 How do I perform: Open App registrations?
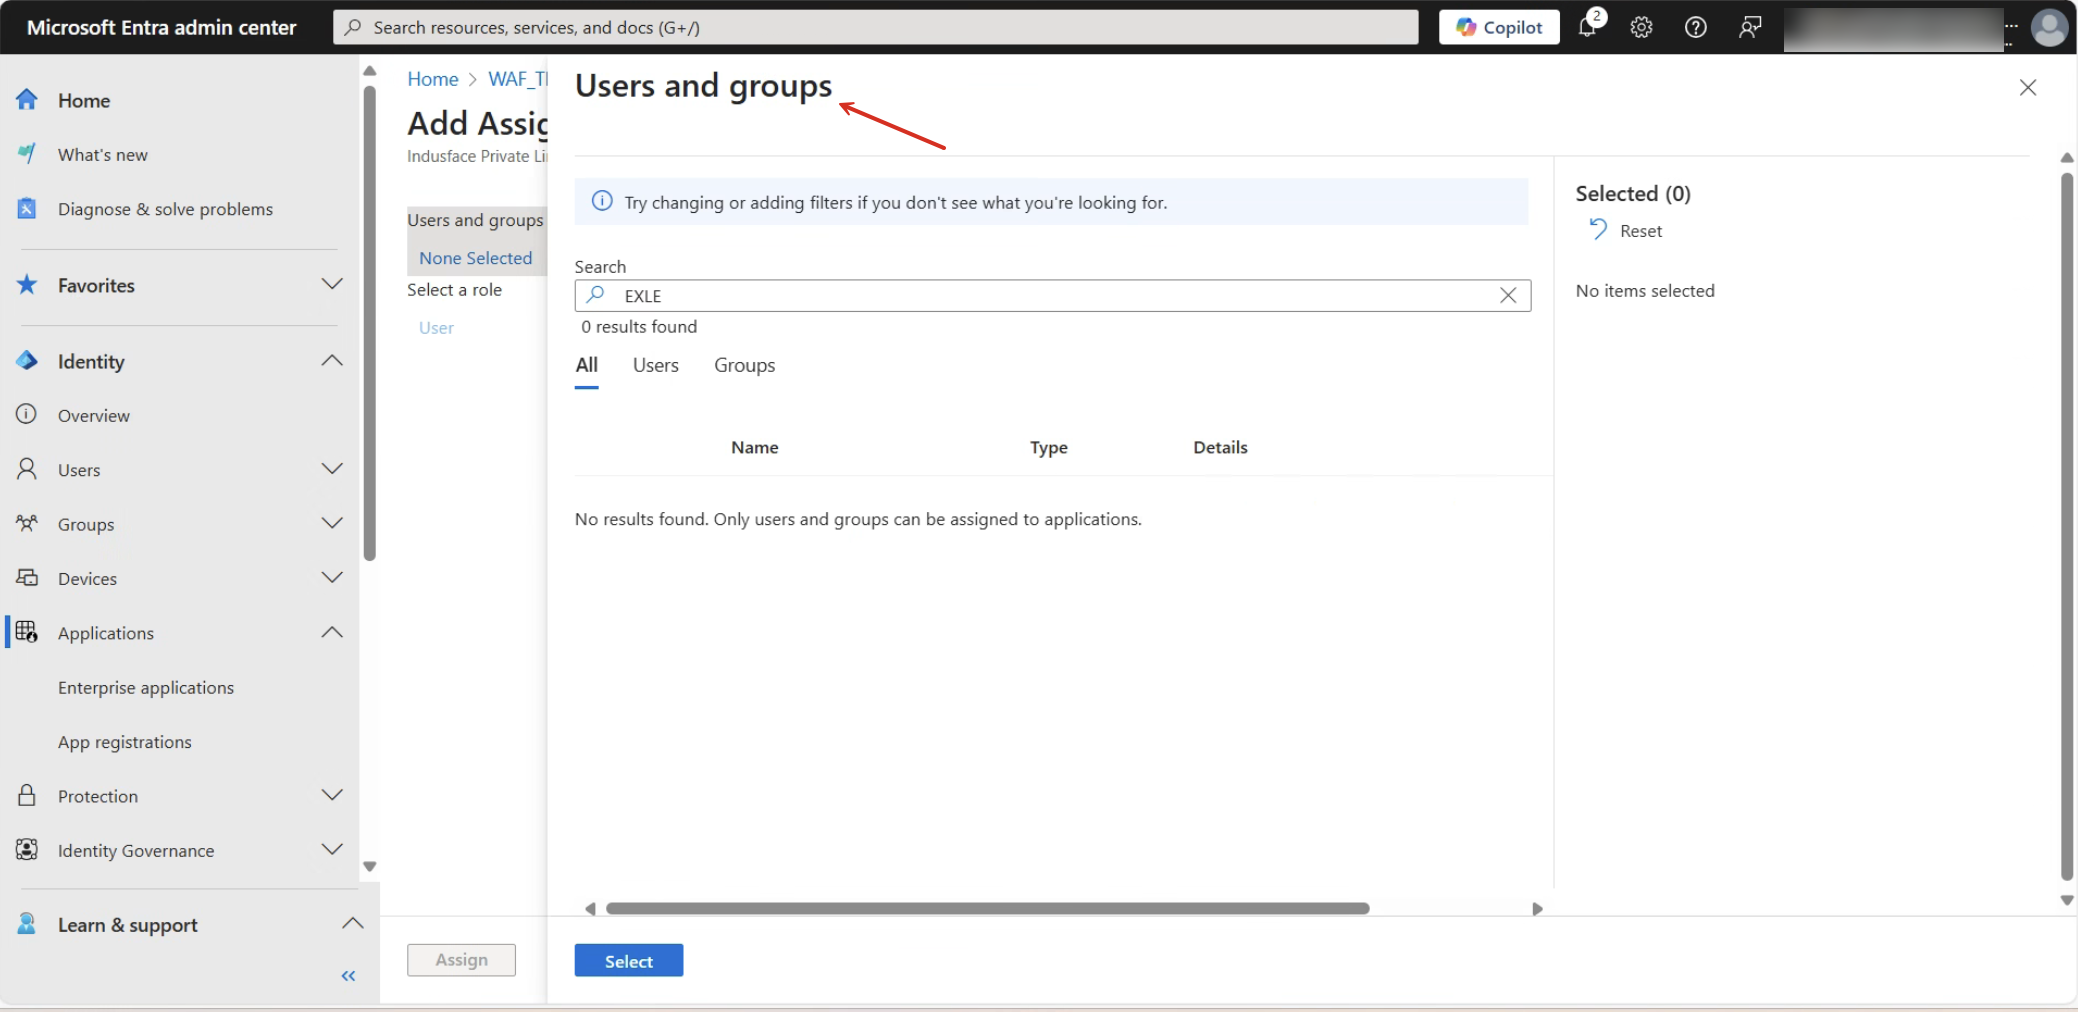(x=125, y=742)
